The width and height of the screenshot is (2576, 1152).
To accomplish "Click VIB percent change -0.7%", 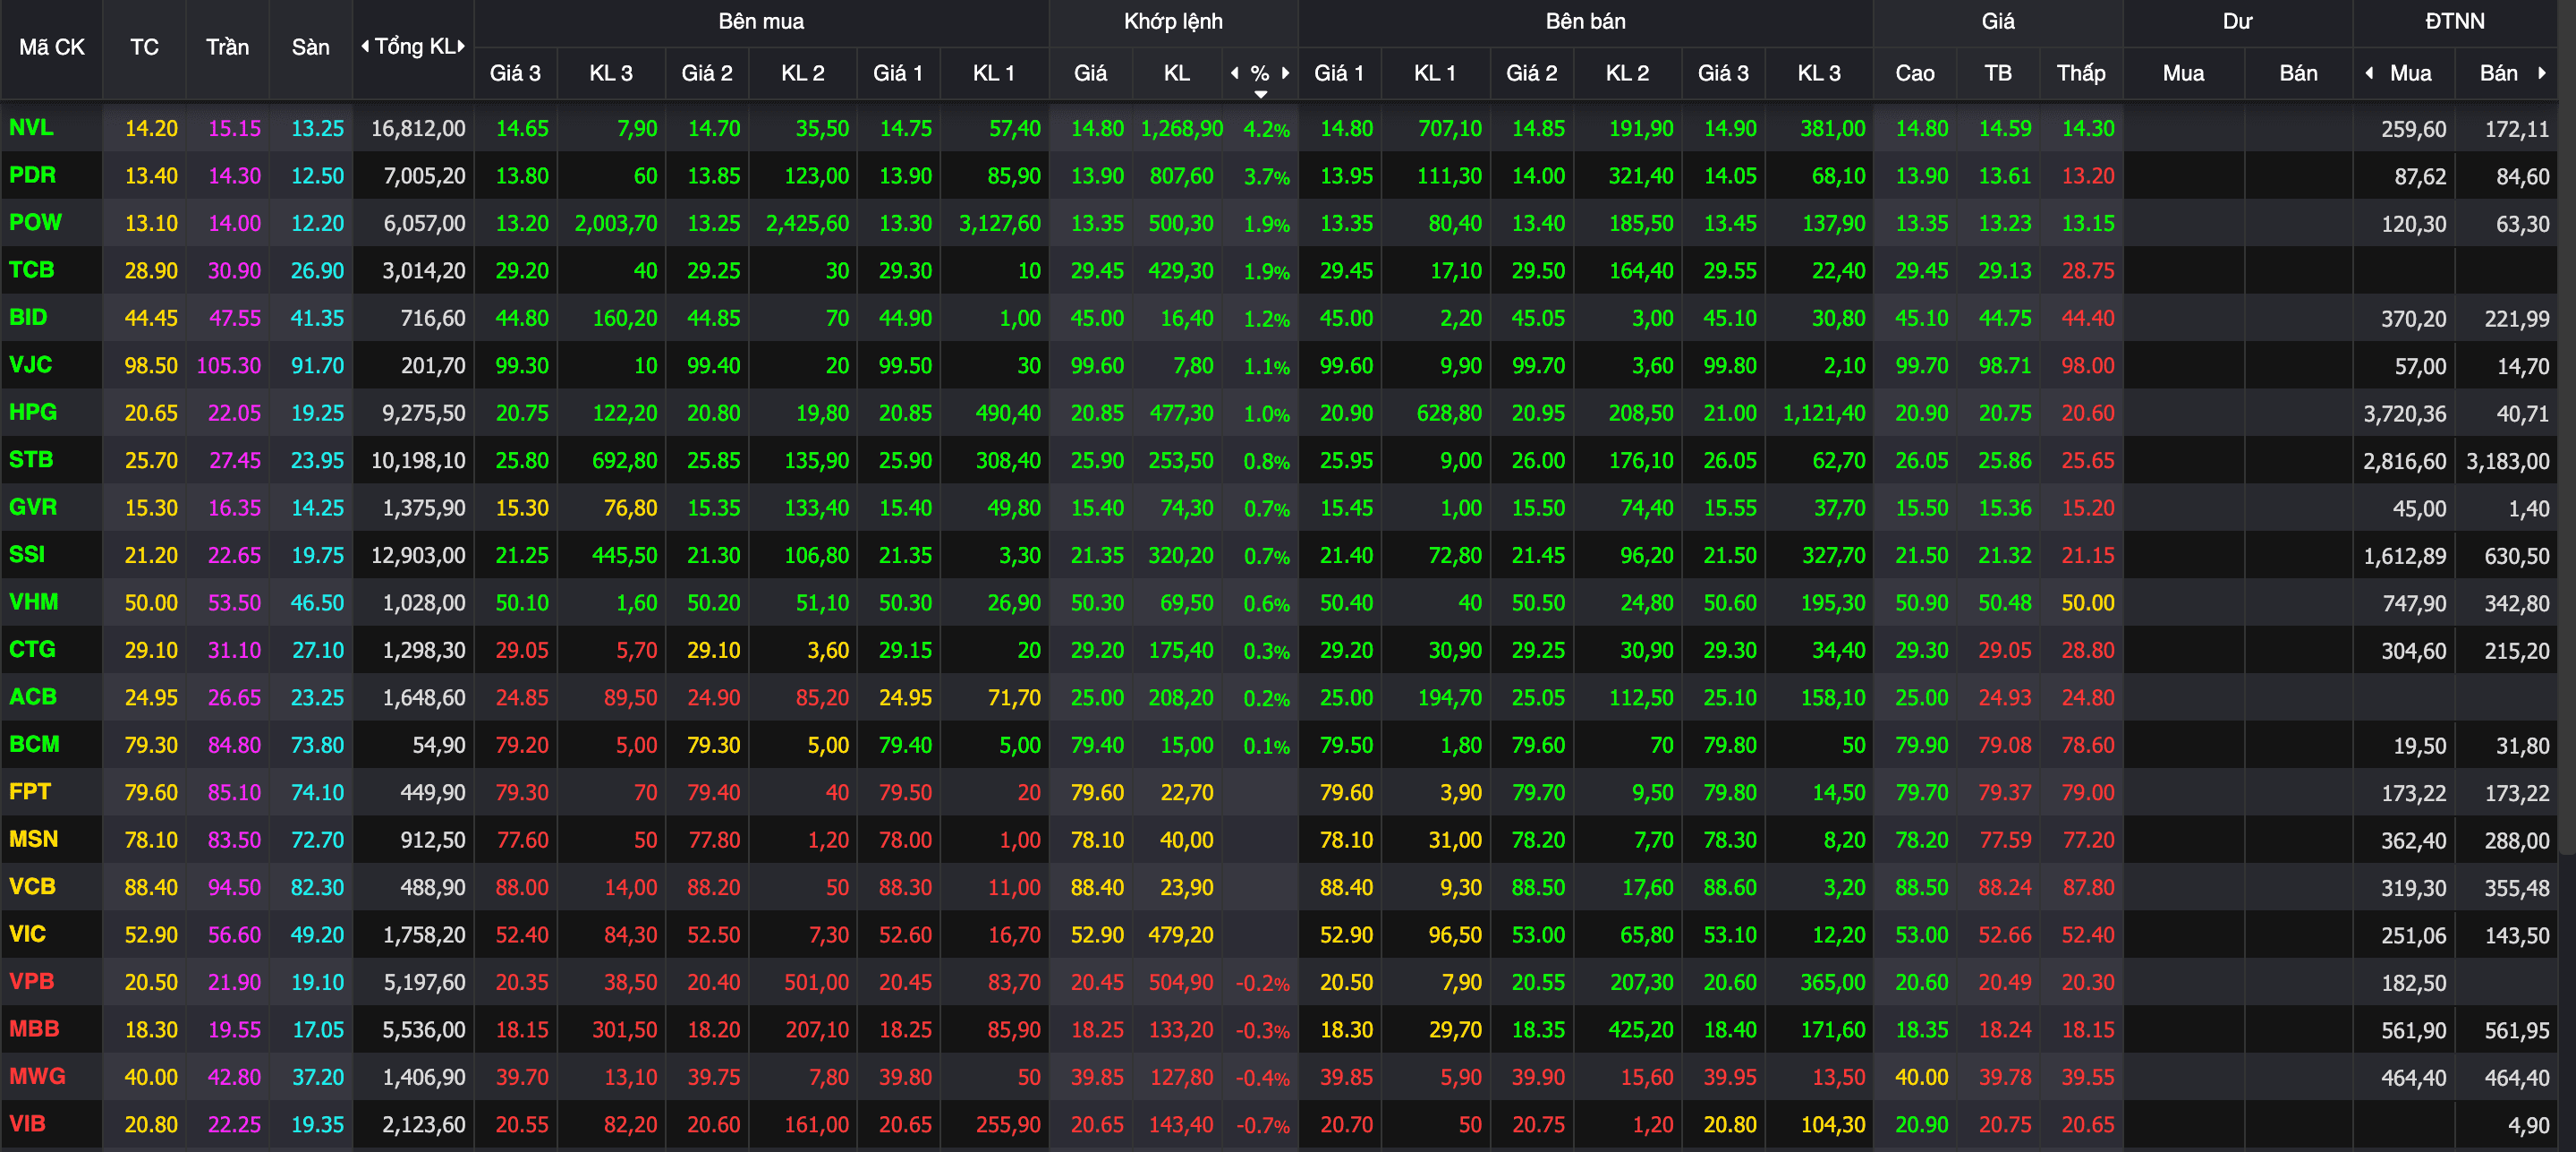I will tap(1262, 1125).
